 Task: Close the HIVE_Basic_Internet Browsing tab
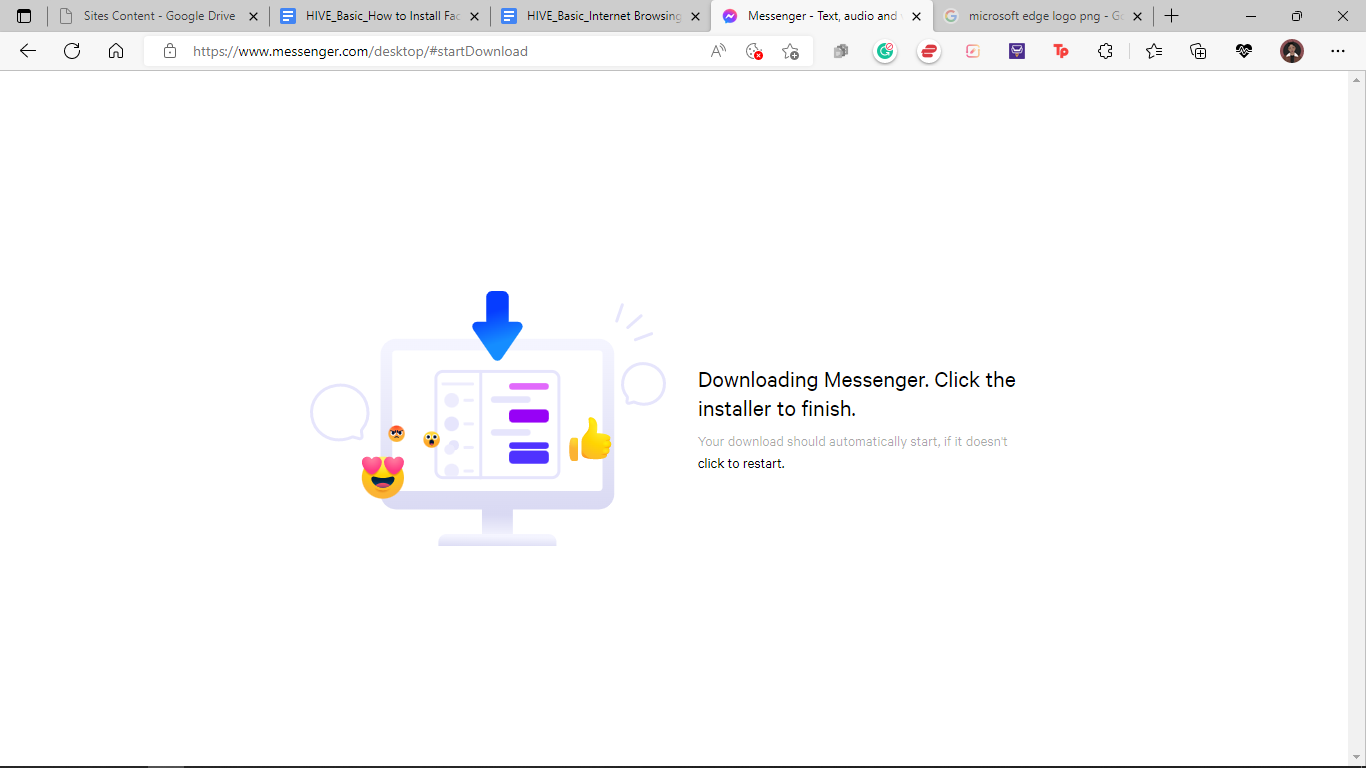coord(695,16)
